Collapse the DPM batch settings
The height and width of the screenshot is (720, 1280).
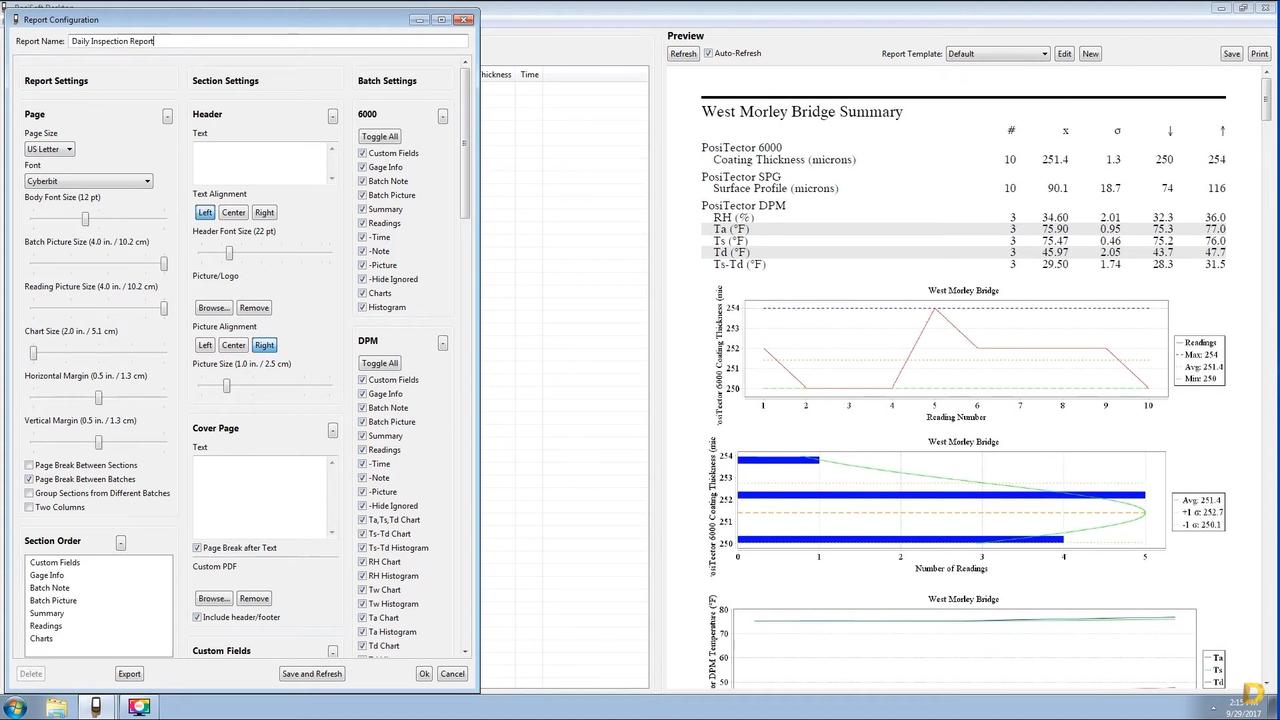click(442, 343)
